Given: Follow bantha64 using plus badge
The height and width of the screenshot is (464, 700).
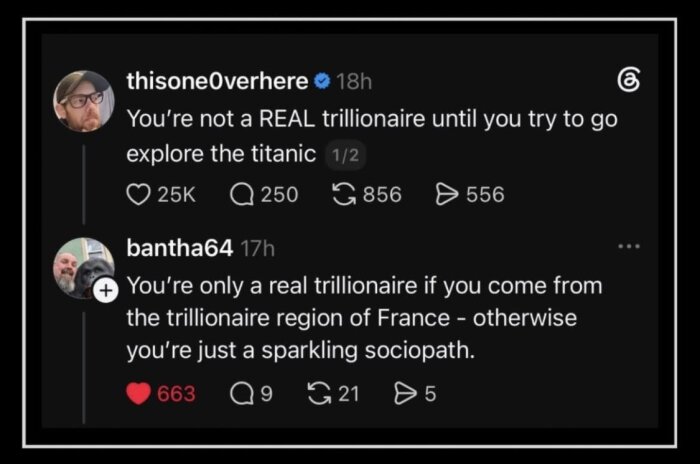Looking at the screenshot, I should 106,291.
